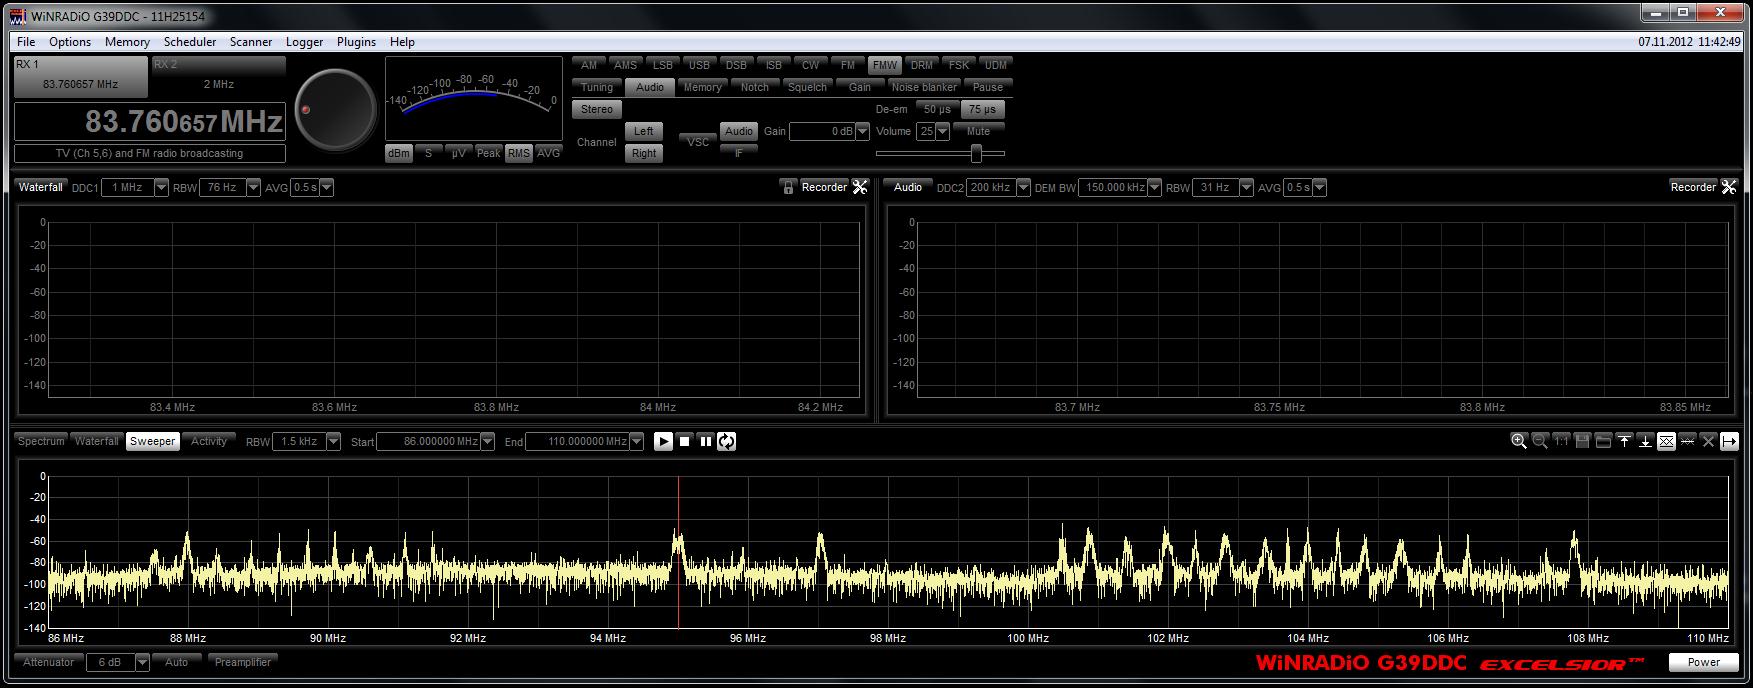1753x688 pixels.
Task: Switch to Activity tab in lower panel
Action: pyautogui.click(x=209, y=441)
